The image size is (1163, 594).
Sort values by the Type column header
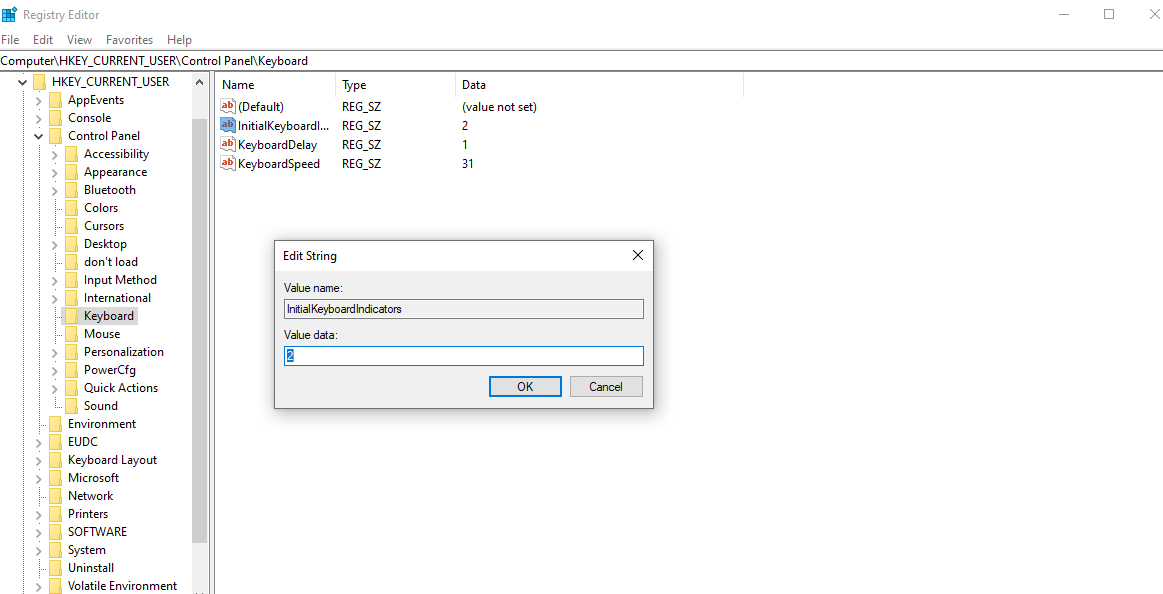pos(395,85)
